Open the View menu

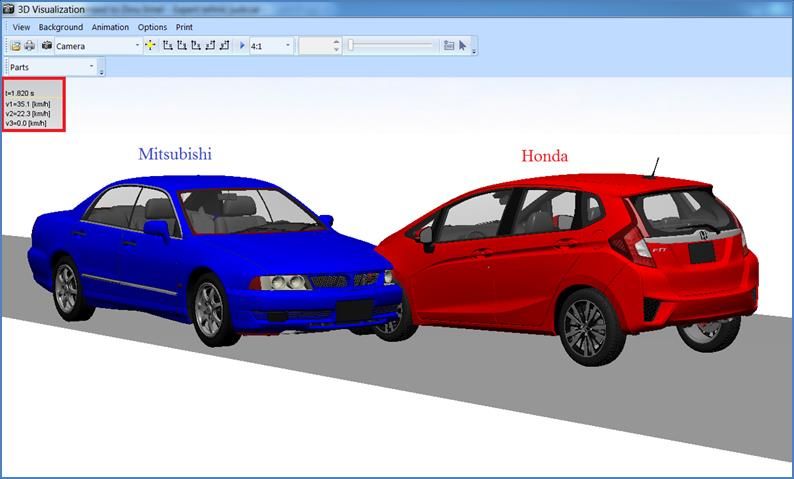[21, 27]
